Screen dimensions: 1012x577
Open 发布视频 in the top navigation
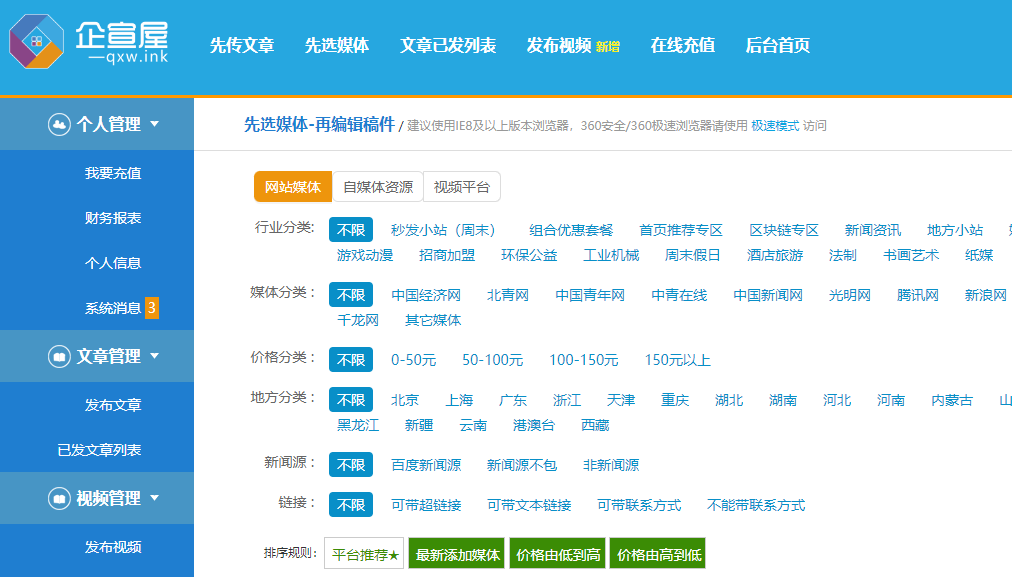click(x=559, y=46)
